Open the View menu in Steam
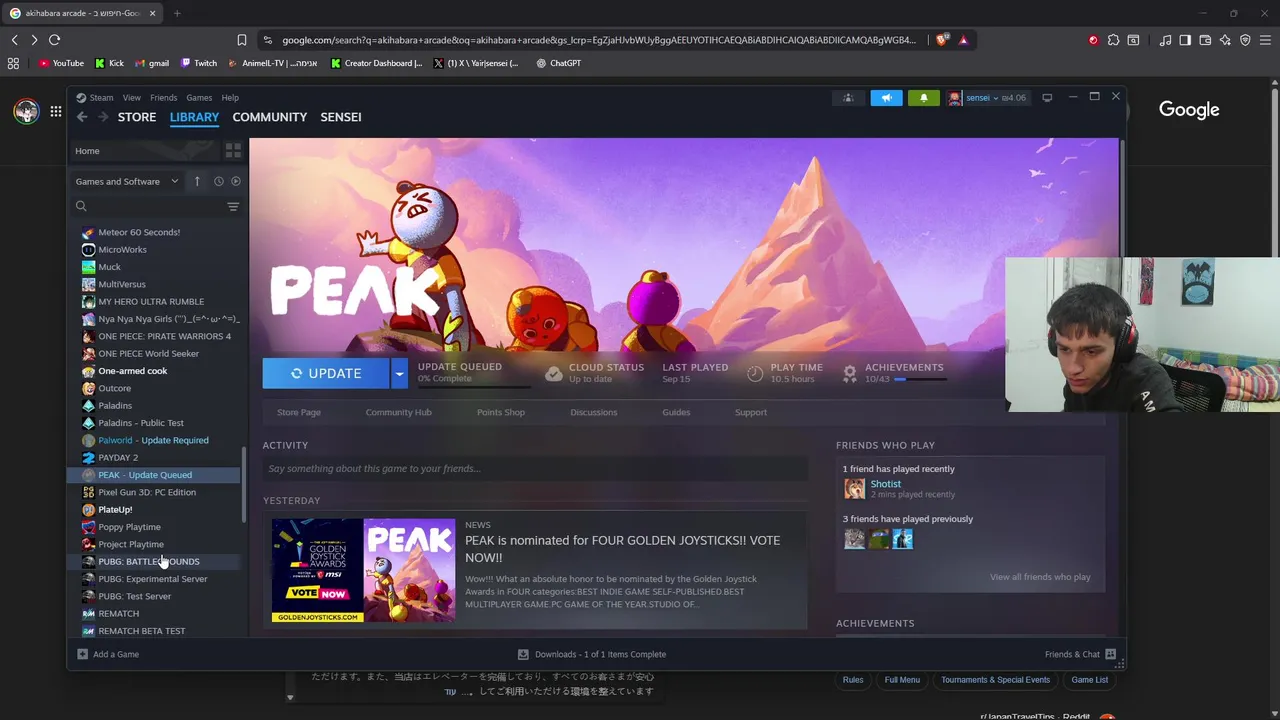The height and width of the screenshot is (720, 1280). coord(132,98)
